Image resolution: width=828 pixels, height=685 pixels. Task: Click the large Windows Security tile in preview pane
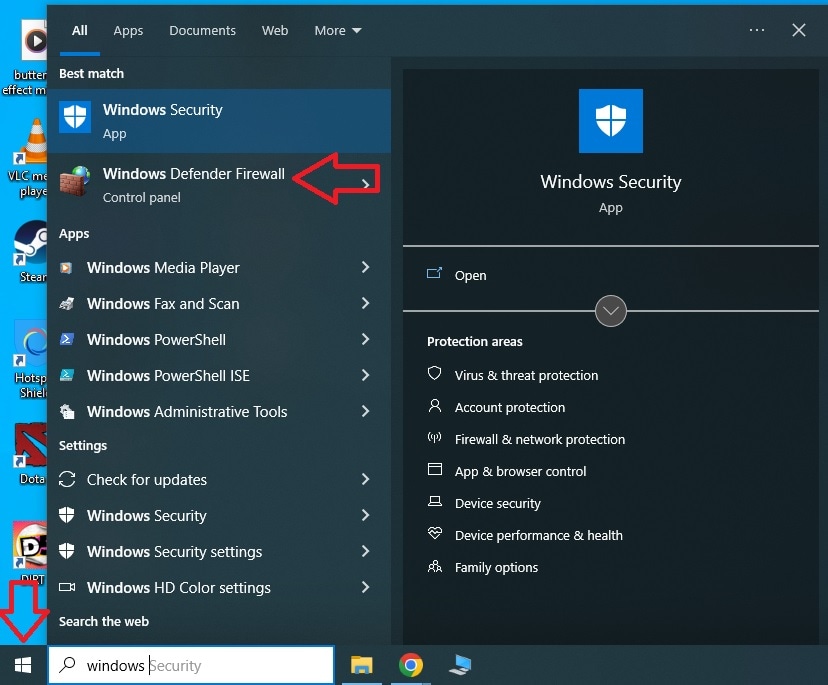[610, 121]
